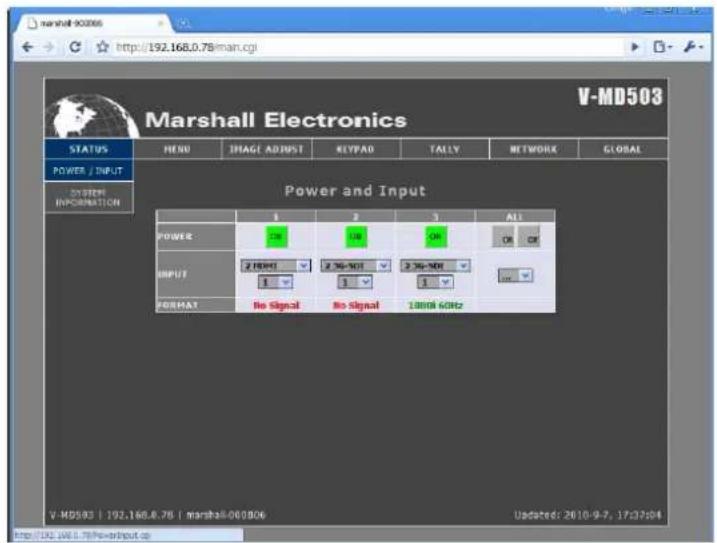The height and width of the screenshot is (543, 717).
Task: Click the Power and Input heading
Action: tap(355, 191)
